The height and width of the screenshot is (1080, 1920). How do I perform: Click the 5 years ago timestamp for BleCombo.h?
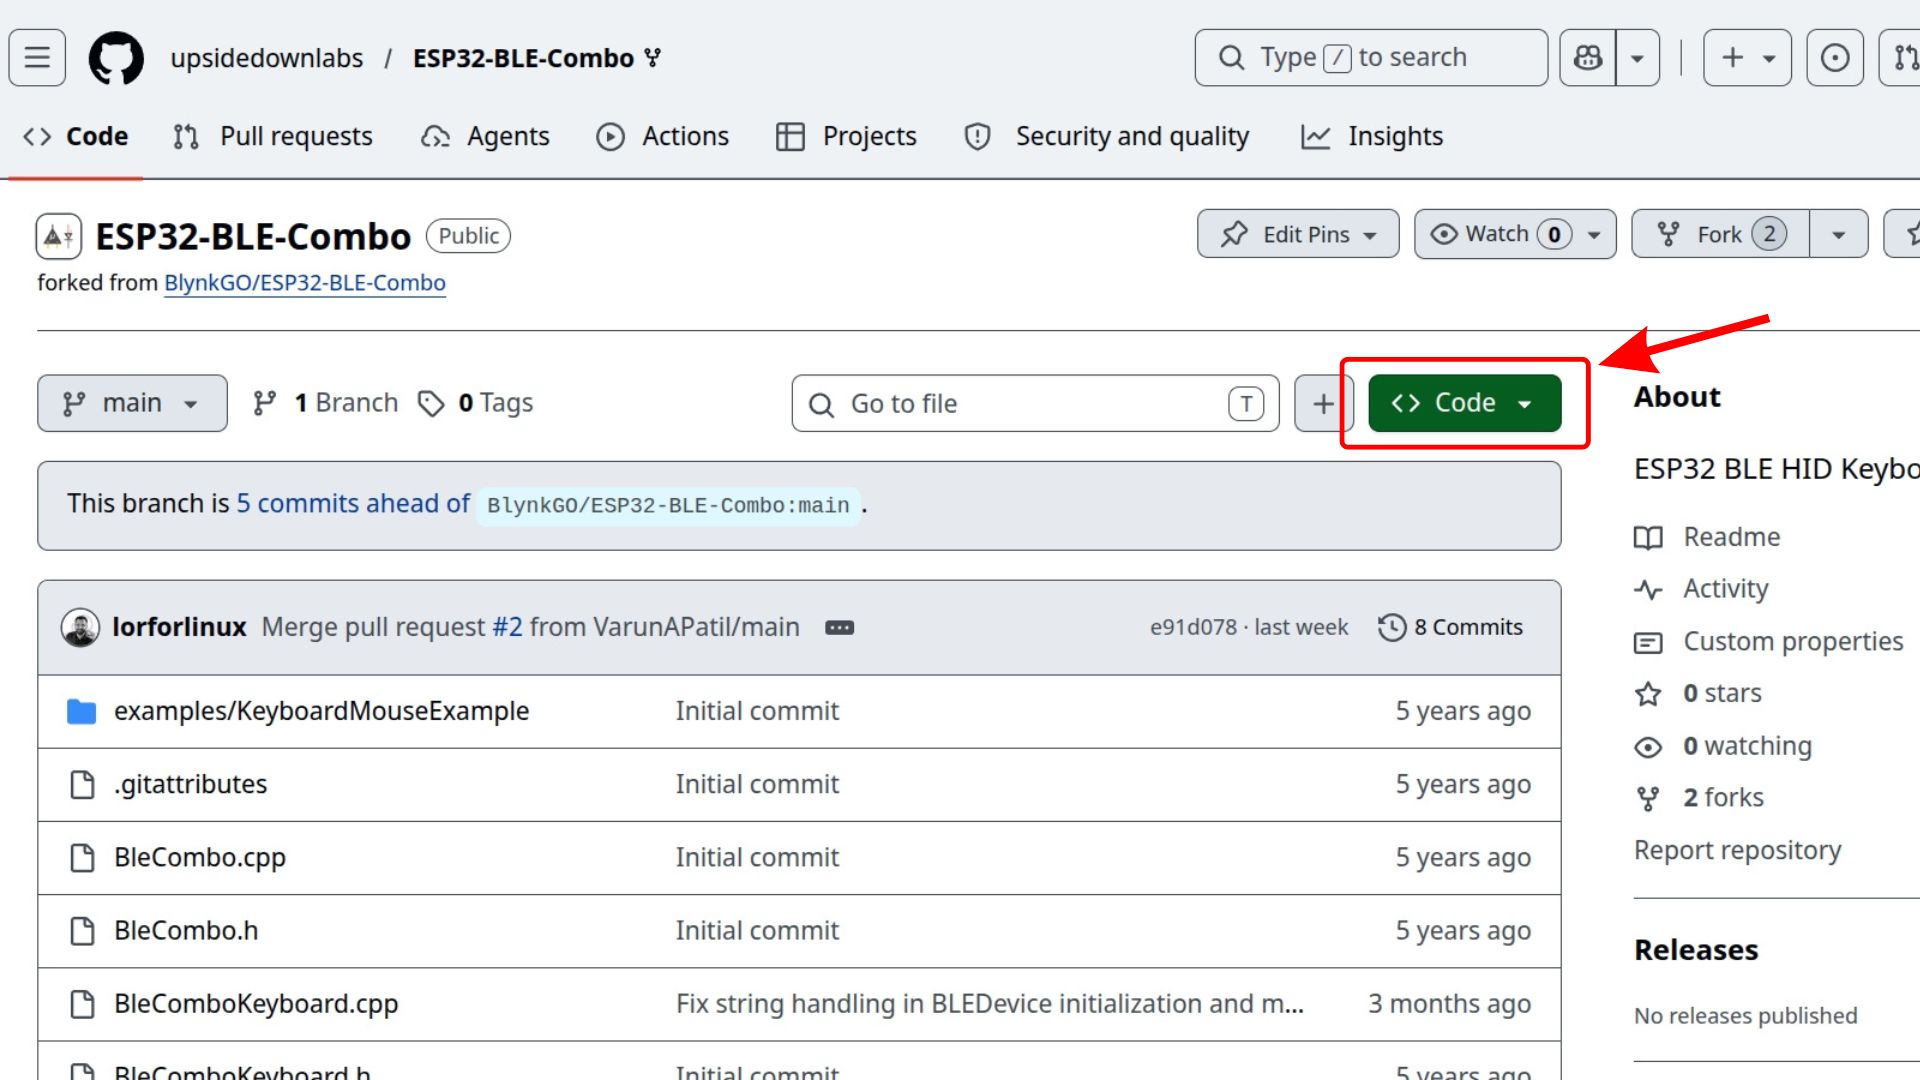click(x=1463, y=930)
